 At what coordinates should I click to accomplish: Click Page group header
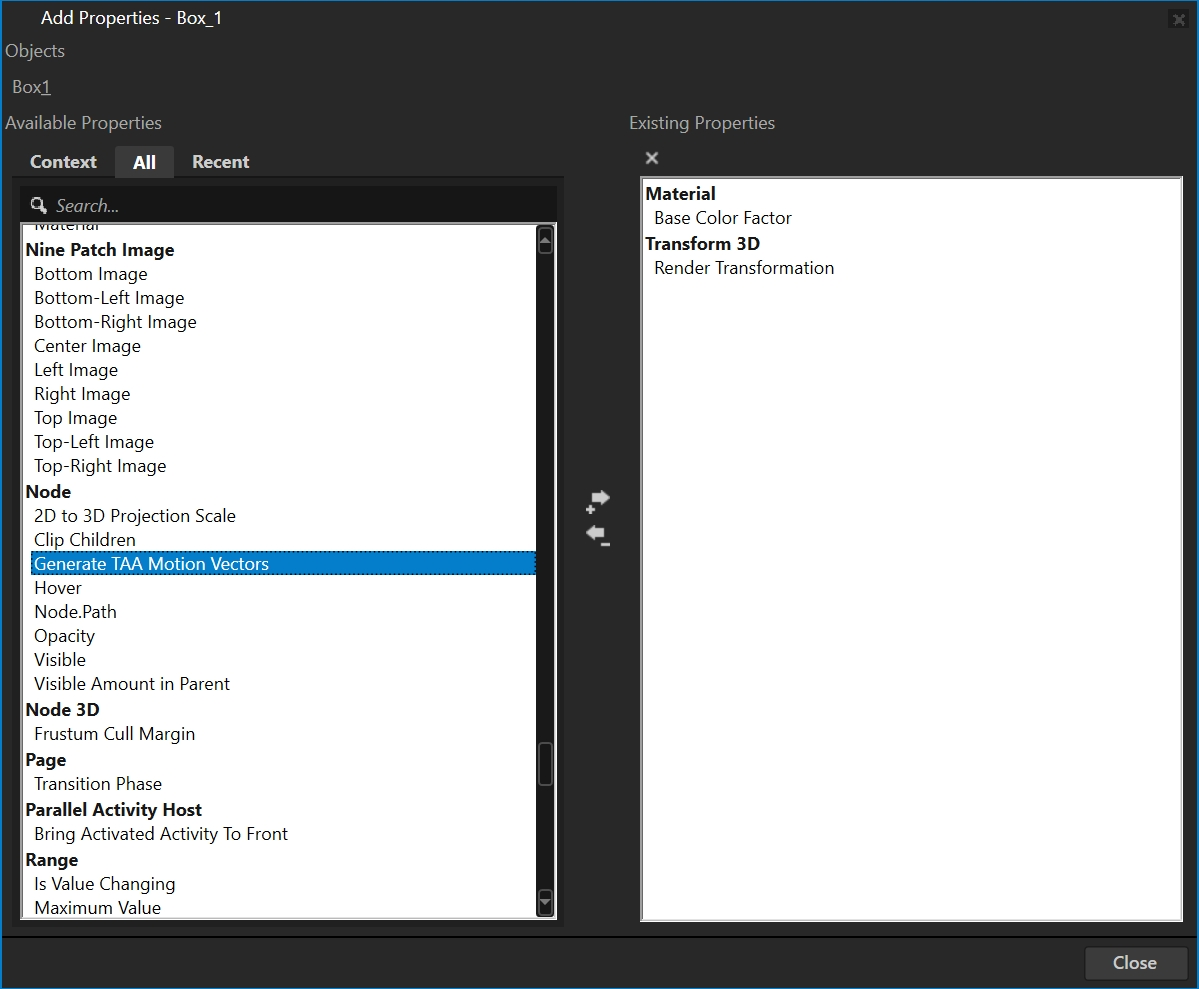click(46, 760)
